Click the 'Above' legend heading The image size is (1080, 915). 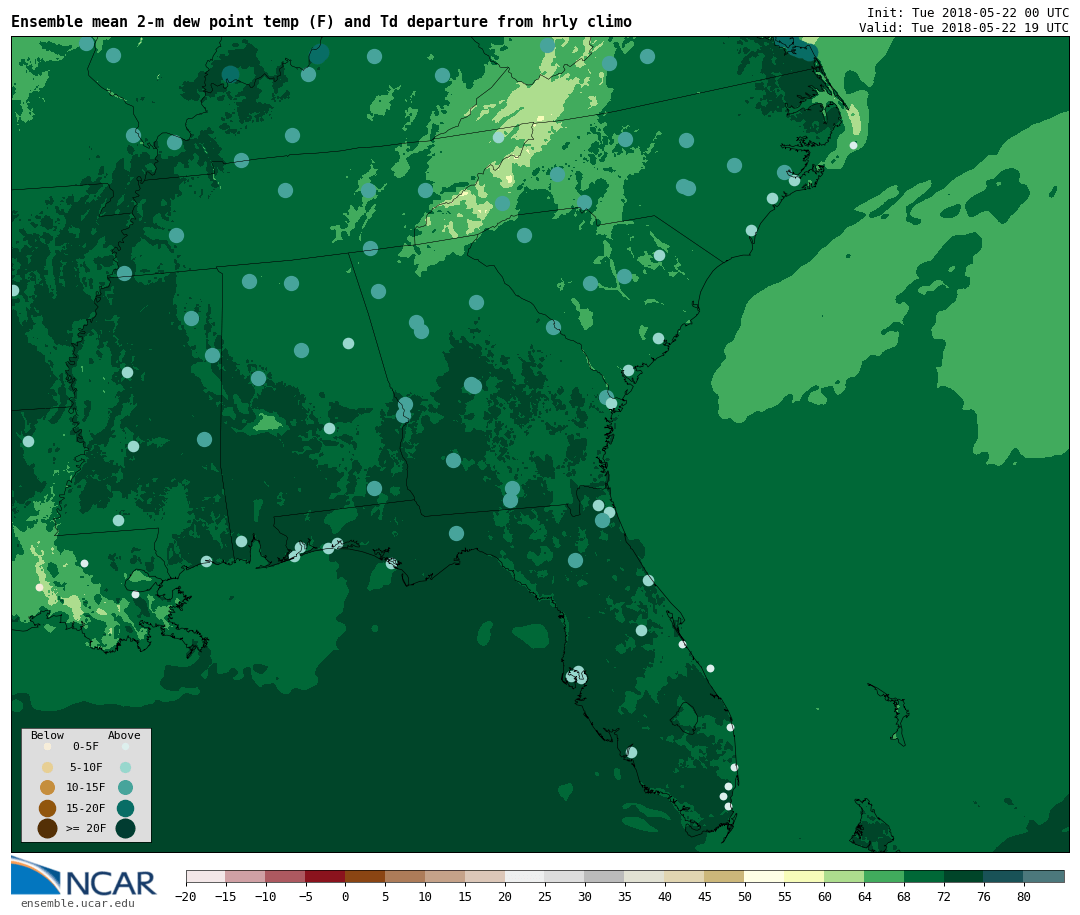click(x=124, y=735)
